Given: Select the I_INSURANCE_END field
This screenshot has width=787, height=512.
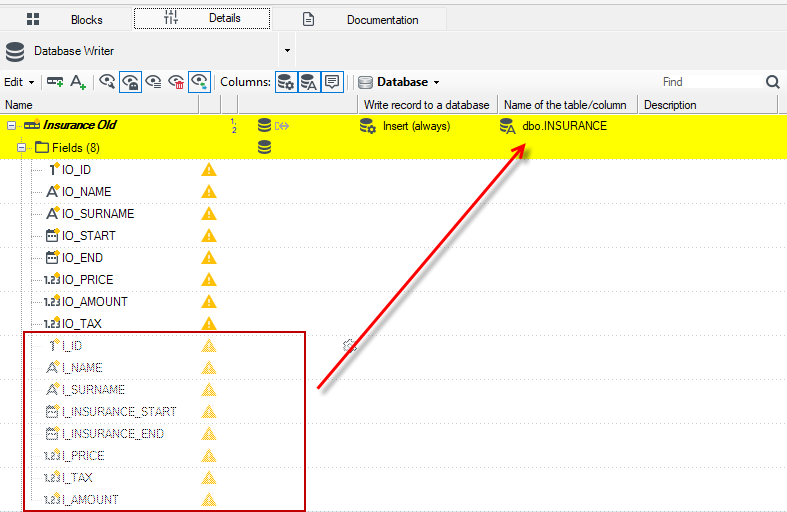Looking at the screenshot, I should point(113,434).
